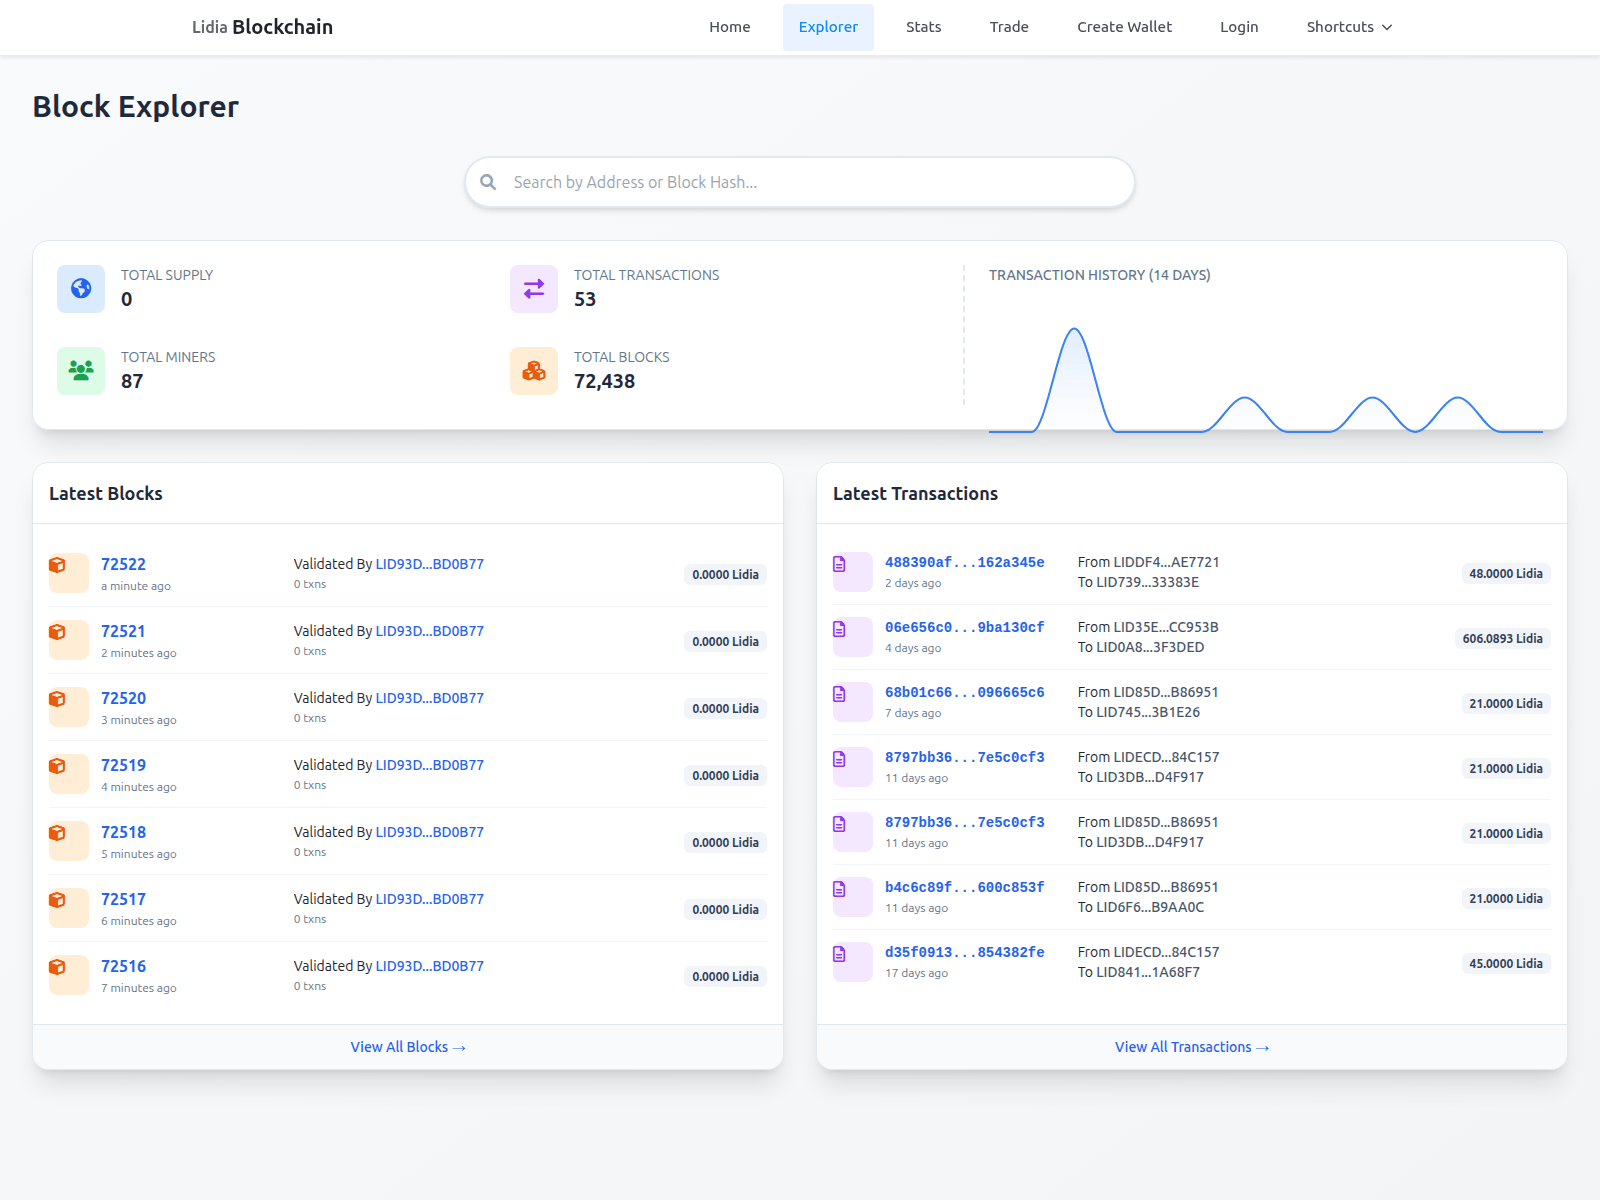Go to the Home page
The image size is (1600, 1200).
pyautogui.click(x=730, y=27)
